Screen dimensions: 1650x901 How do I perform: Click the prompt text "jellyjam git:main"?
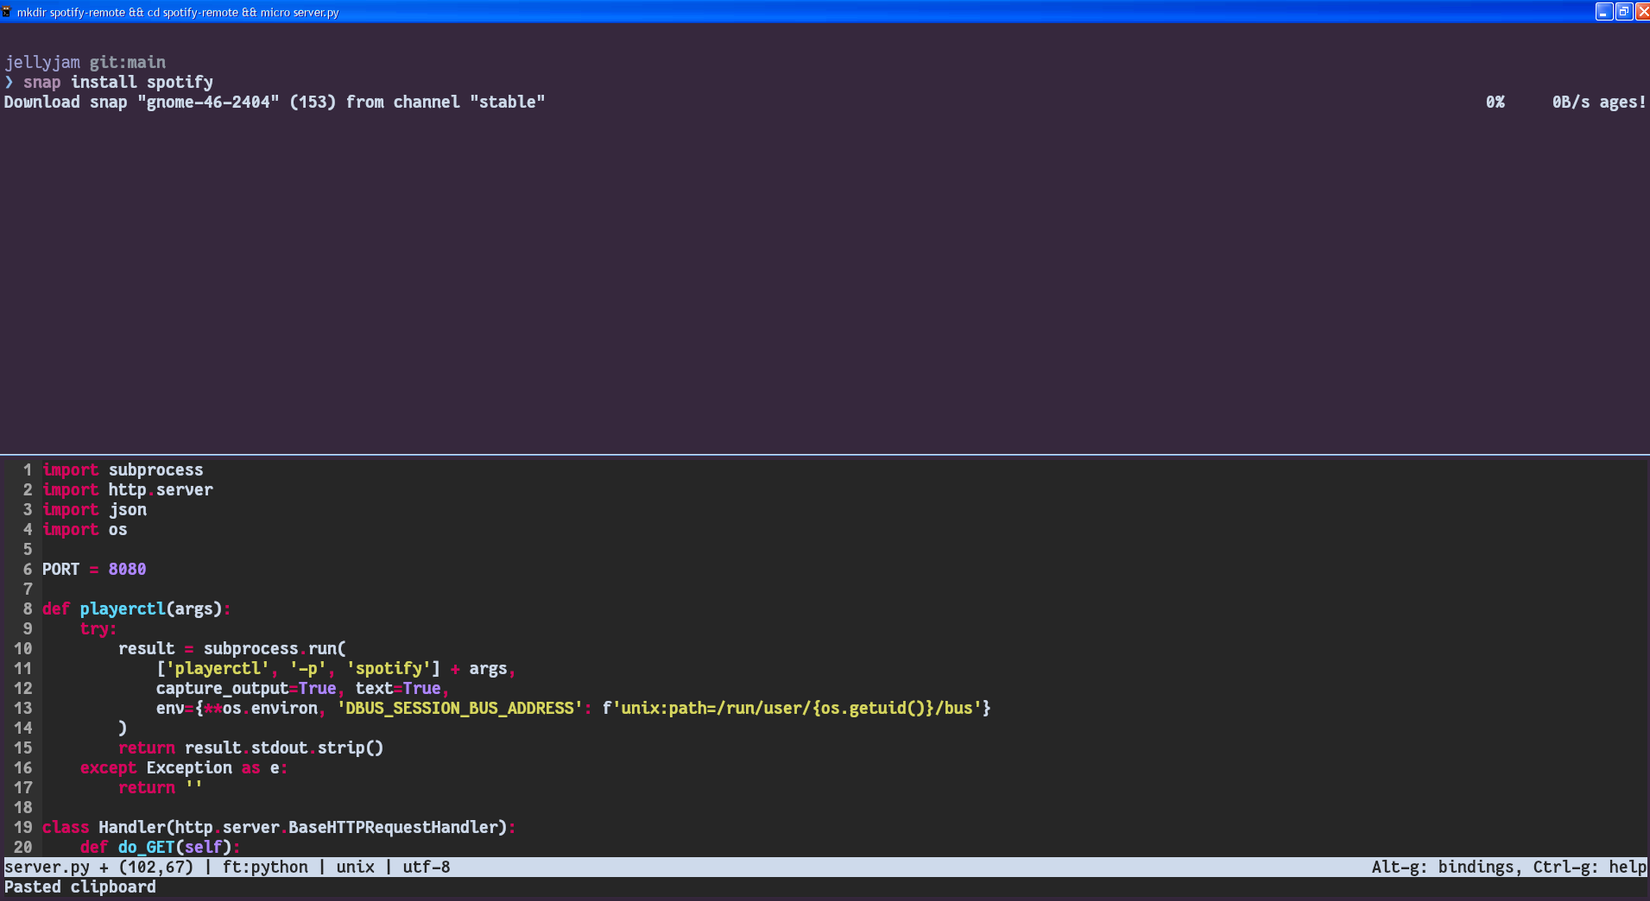point(85,62)
